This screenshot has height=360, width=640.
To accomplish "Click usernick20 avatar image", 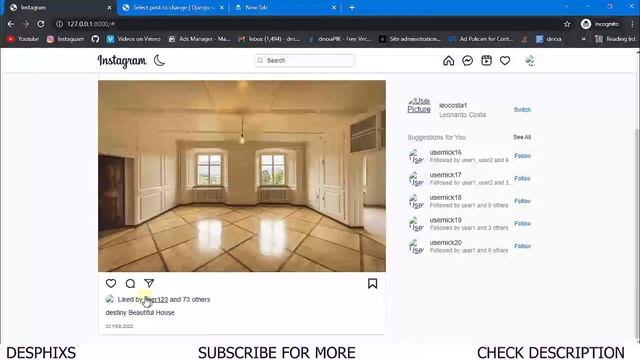I will click(x=416, y=247).
